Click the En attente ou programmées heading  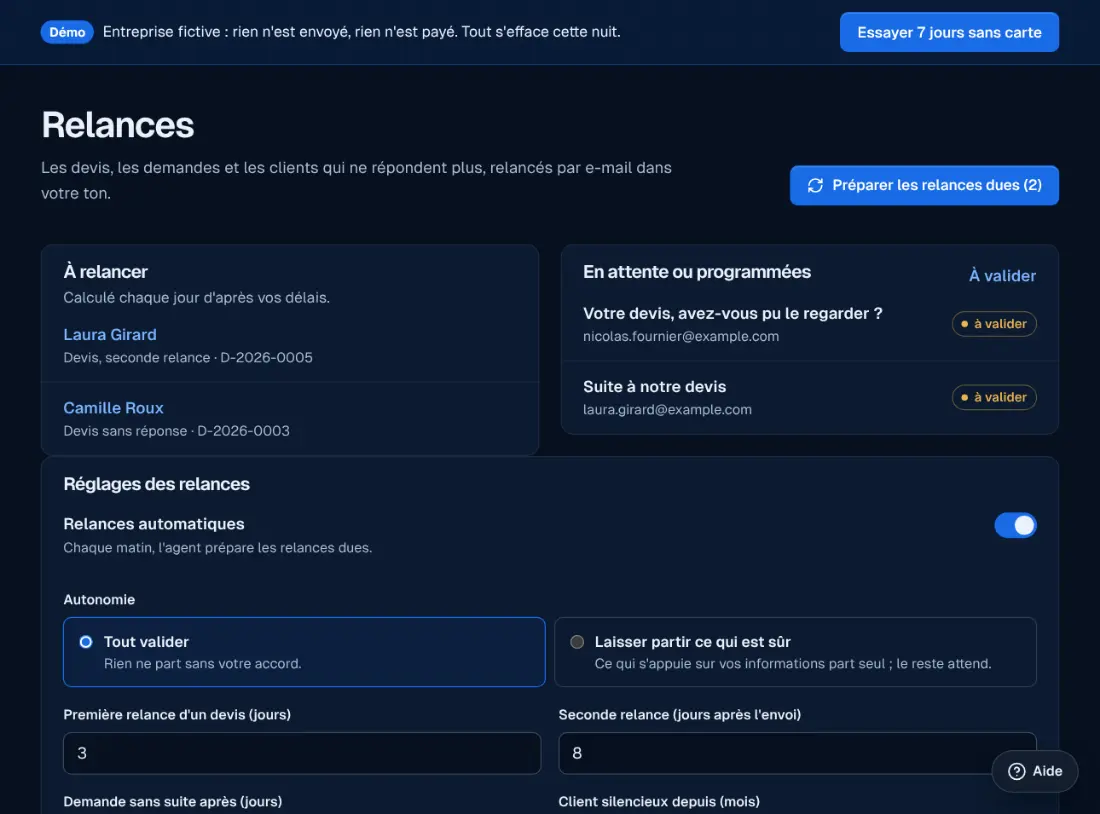[x=697, y=272]
